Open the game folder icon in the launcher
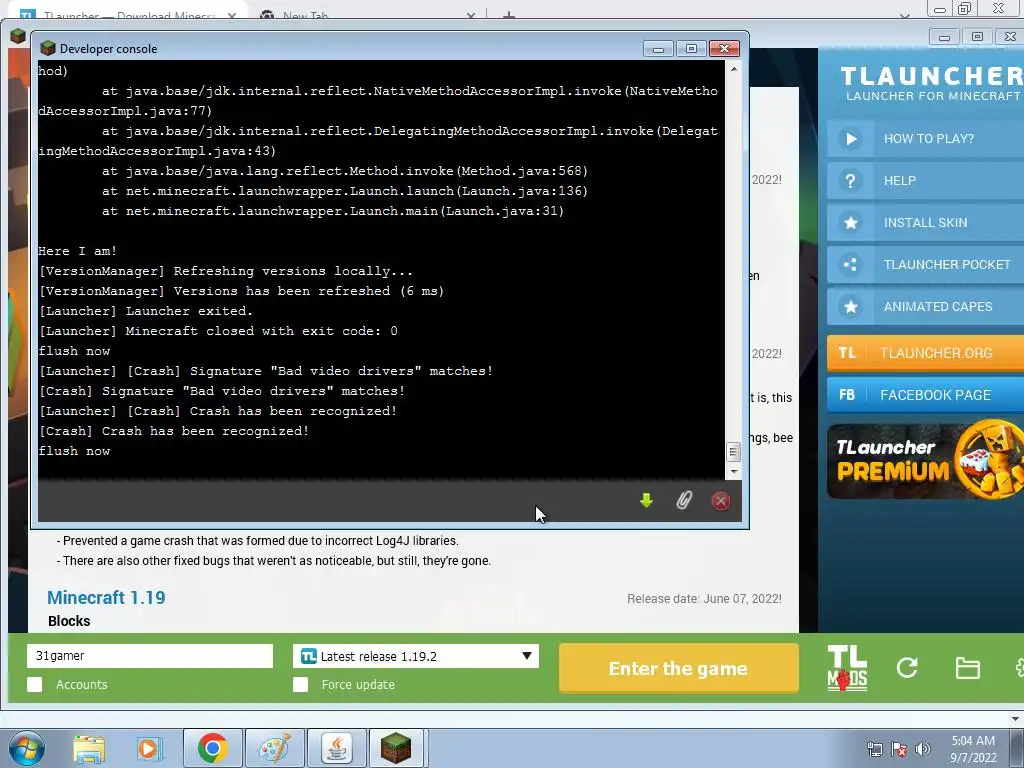The height and width of the screenshot is (768, 1024). (x=967, y=668)
